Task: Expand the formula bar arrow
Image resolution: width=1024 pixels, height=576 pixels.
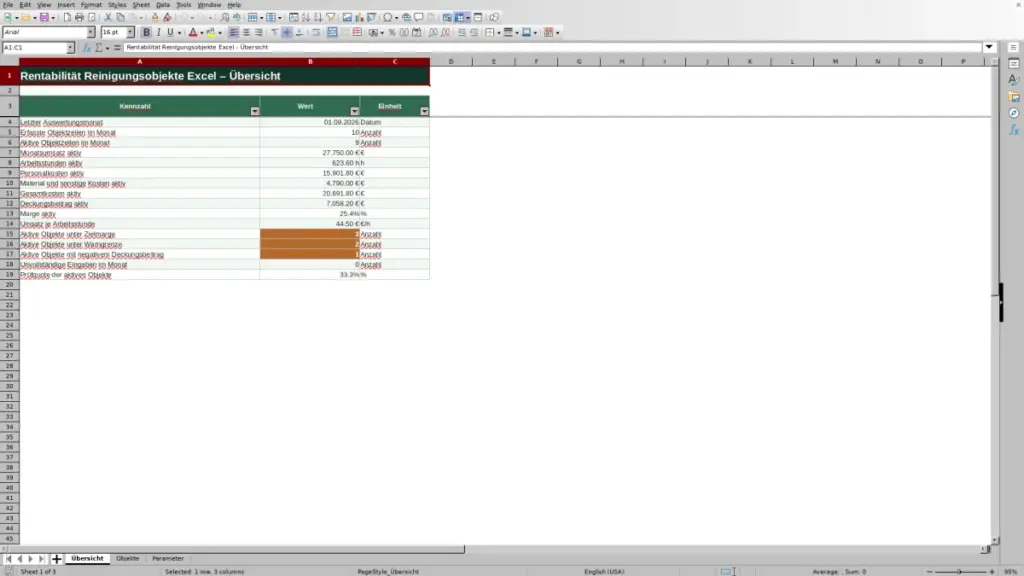Action: 989,47
